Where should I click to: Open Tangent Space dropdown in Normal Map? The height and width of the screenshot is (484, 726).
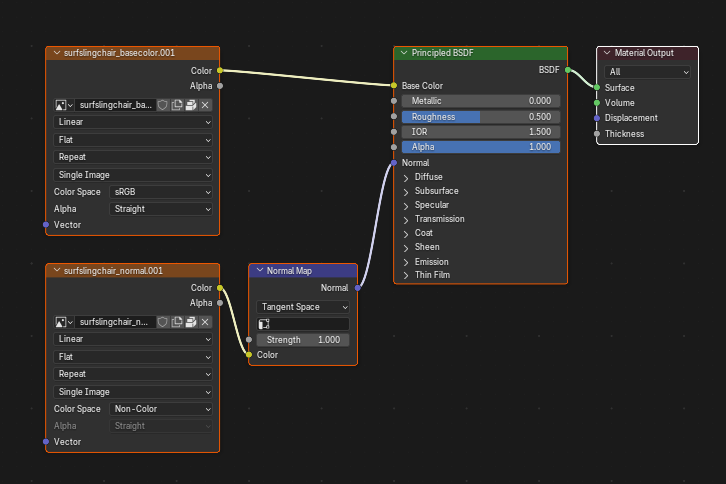[x=303, y=307]
